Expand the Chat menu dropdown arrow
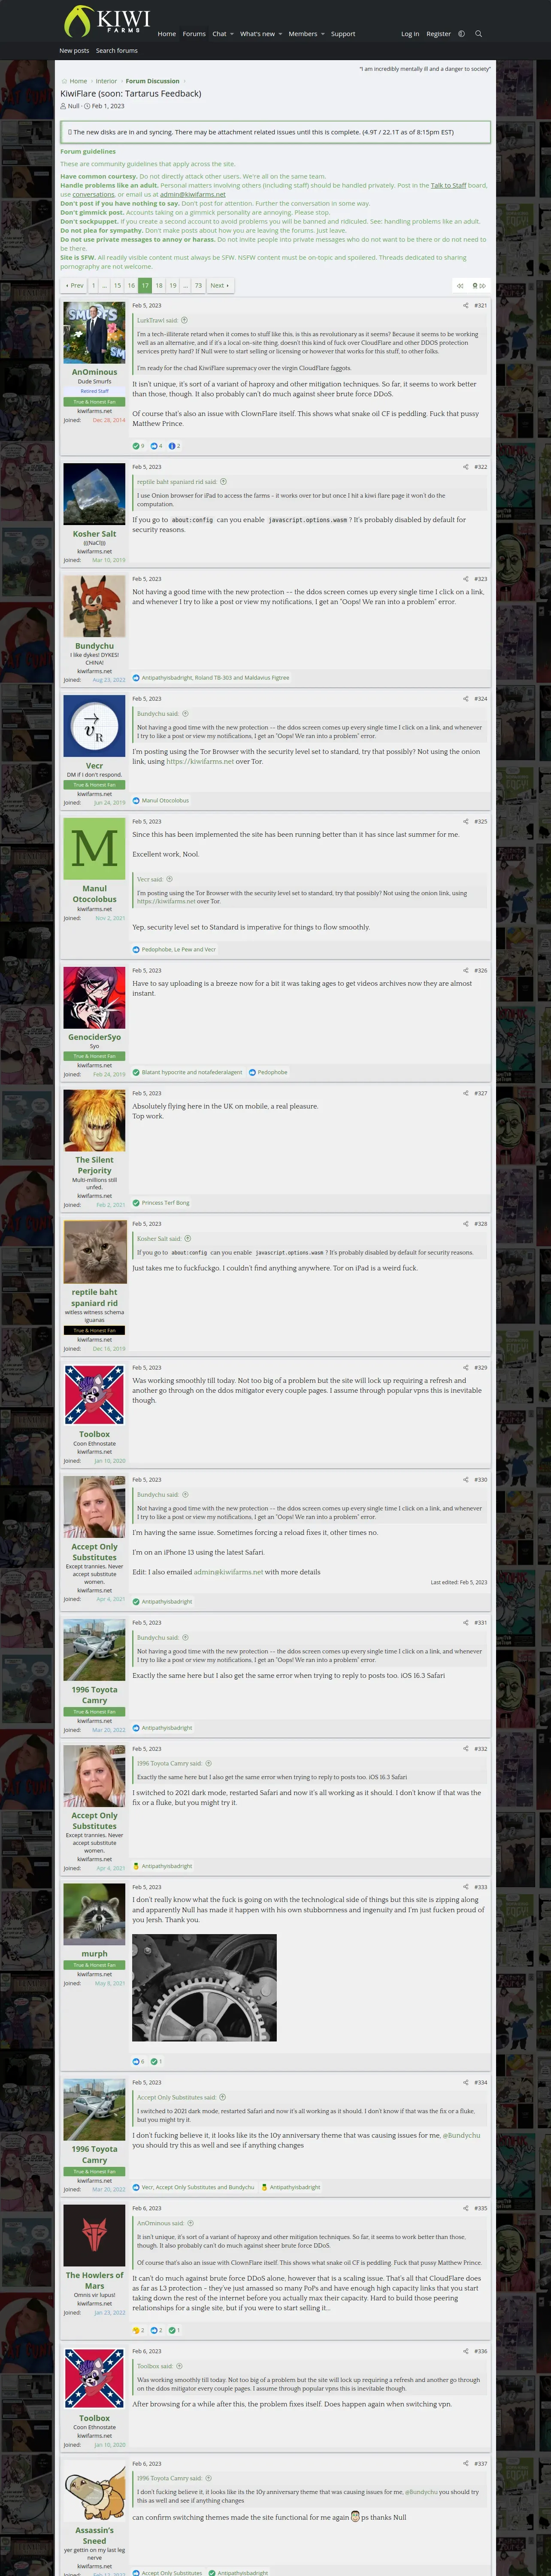Viewport: 551px width, 2576px height. pyautogui.click(x=232, y=34)
